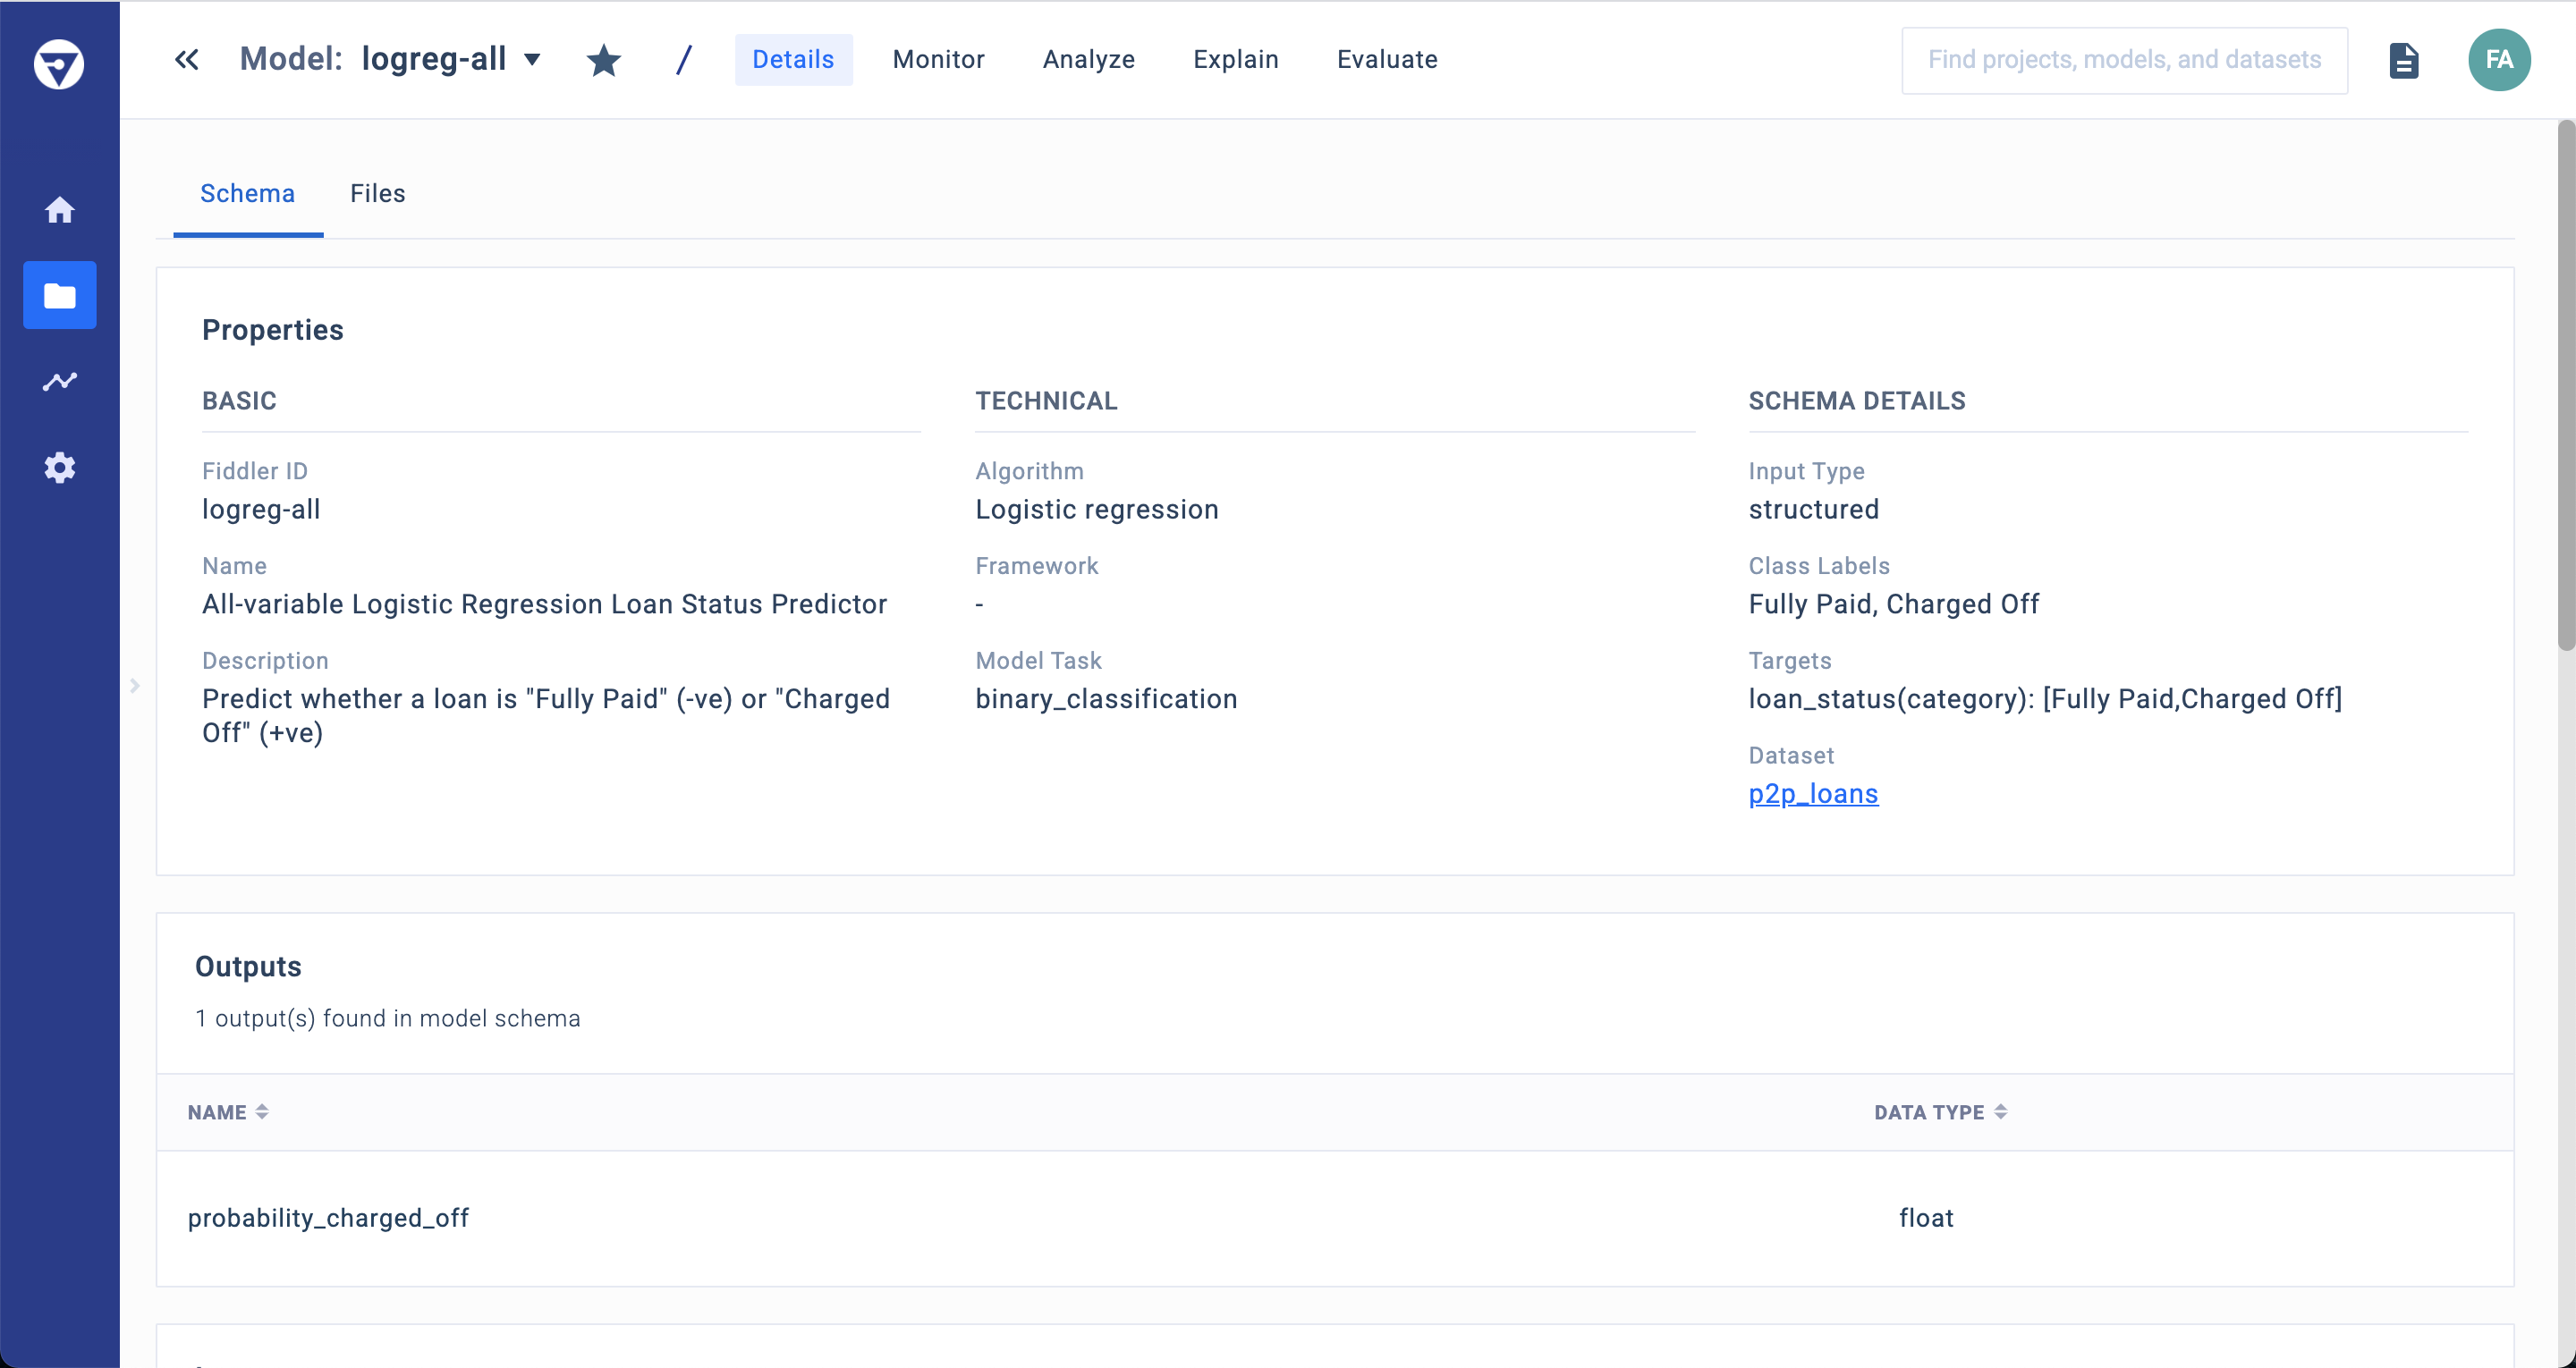Open the Projects folder sidebar icon
Screen dimensions: 2576x1368
(60, 296)
